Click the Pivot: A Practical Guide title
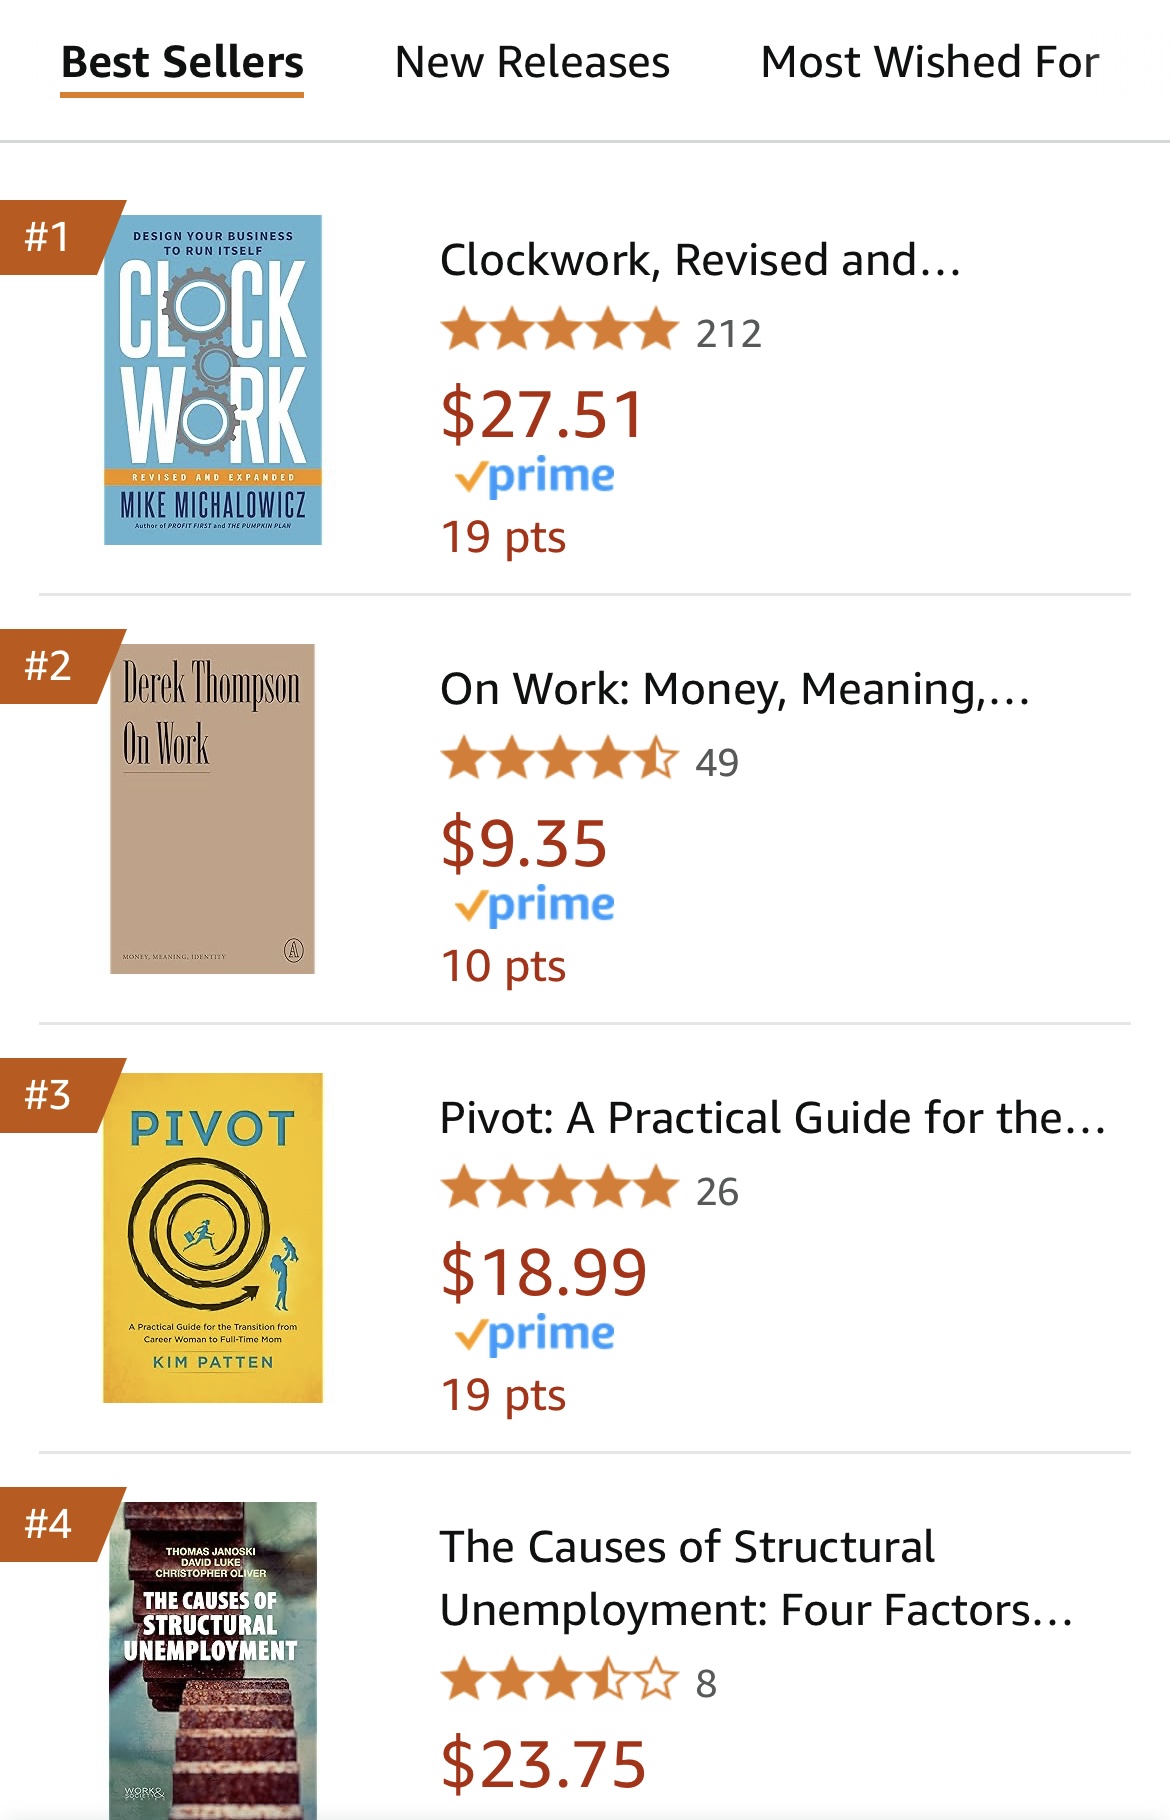1170x1820 pixels. 772,1118
